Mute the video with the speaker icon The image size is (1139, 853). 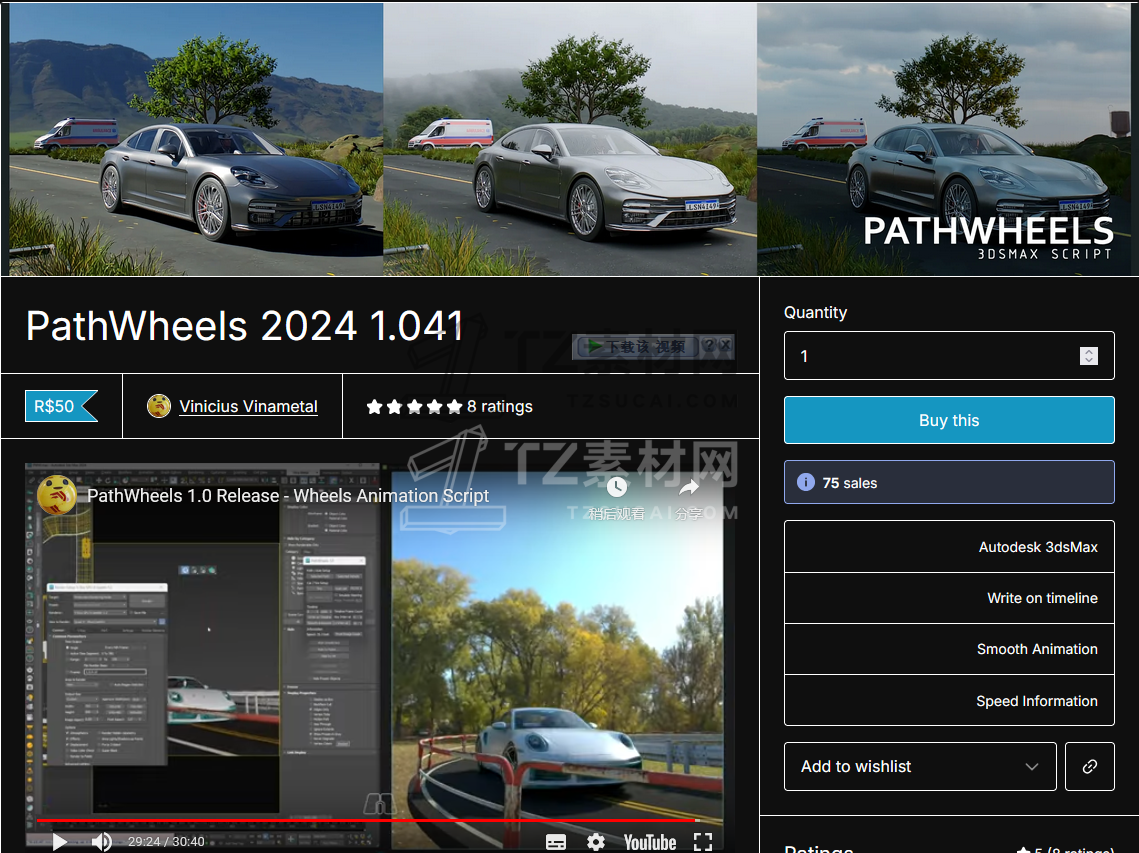click(101, 841)
